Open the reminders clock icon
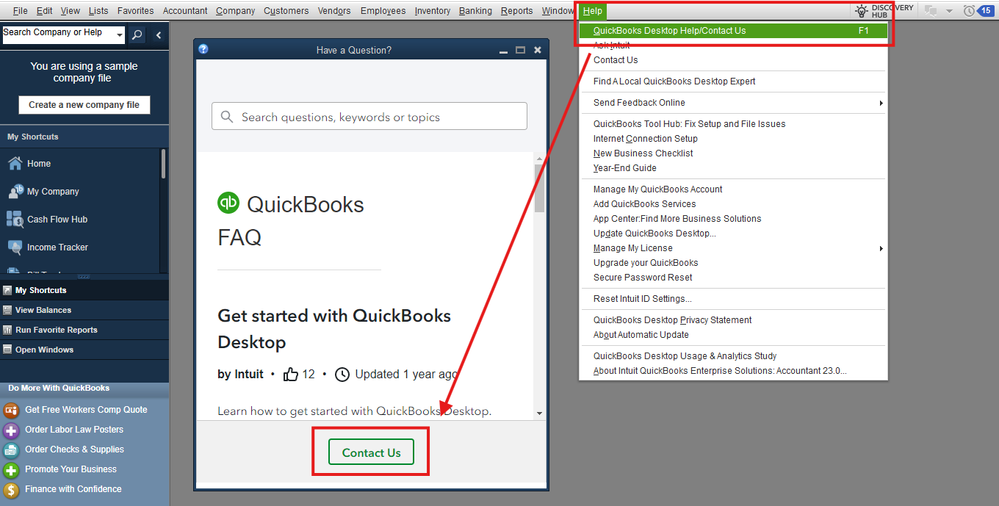999x506 pixels. click(x=969, y=11)
